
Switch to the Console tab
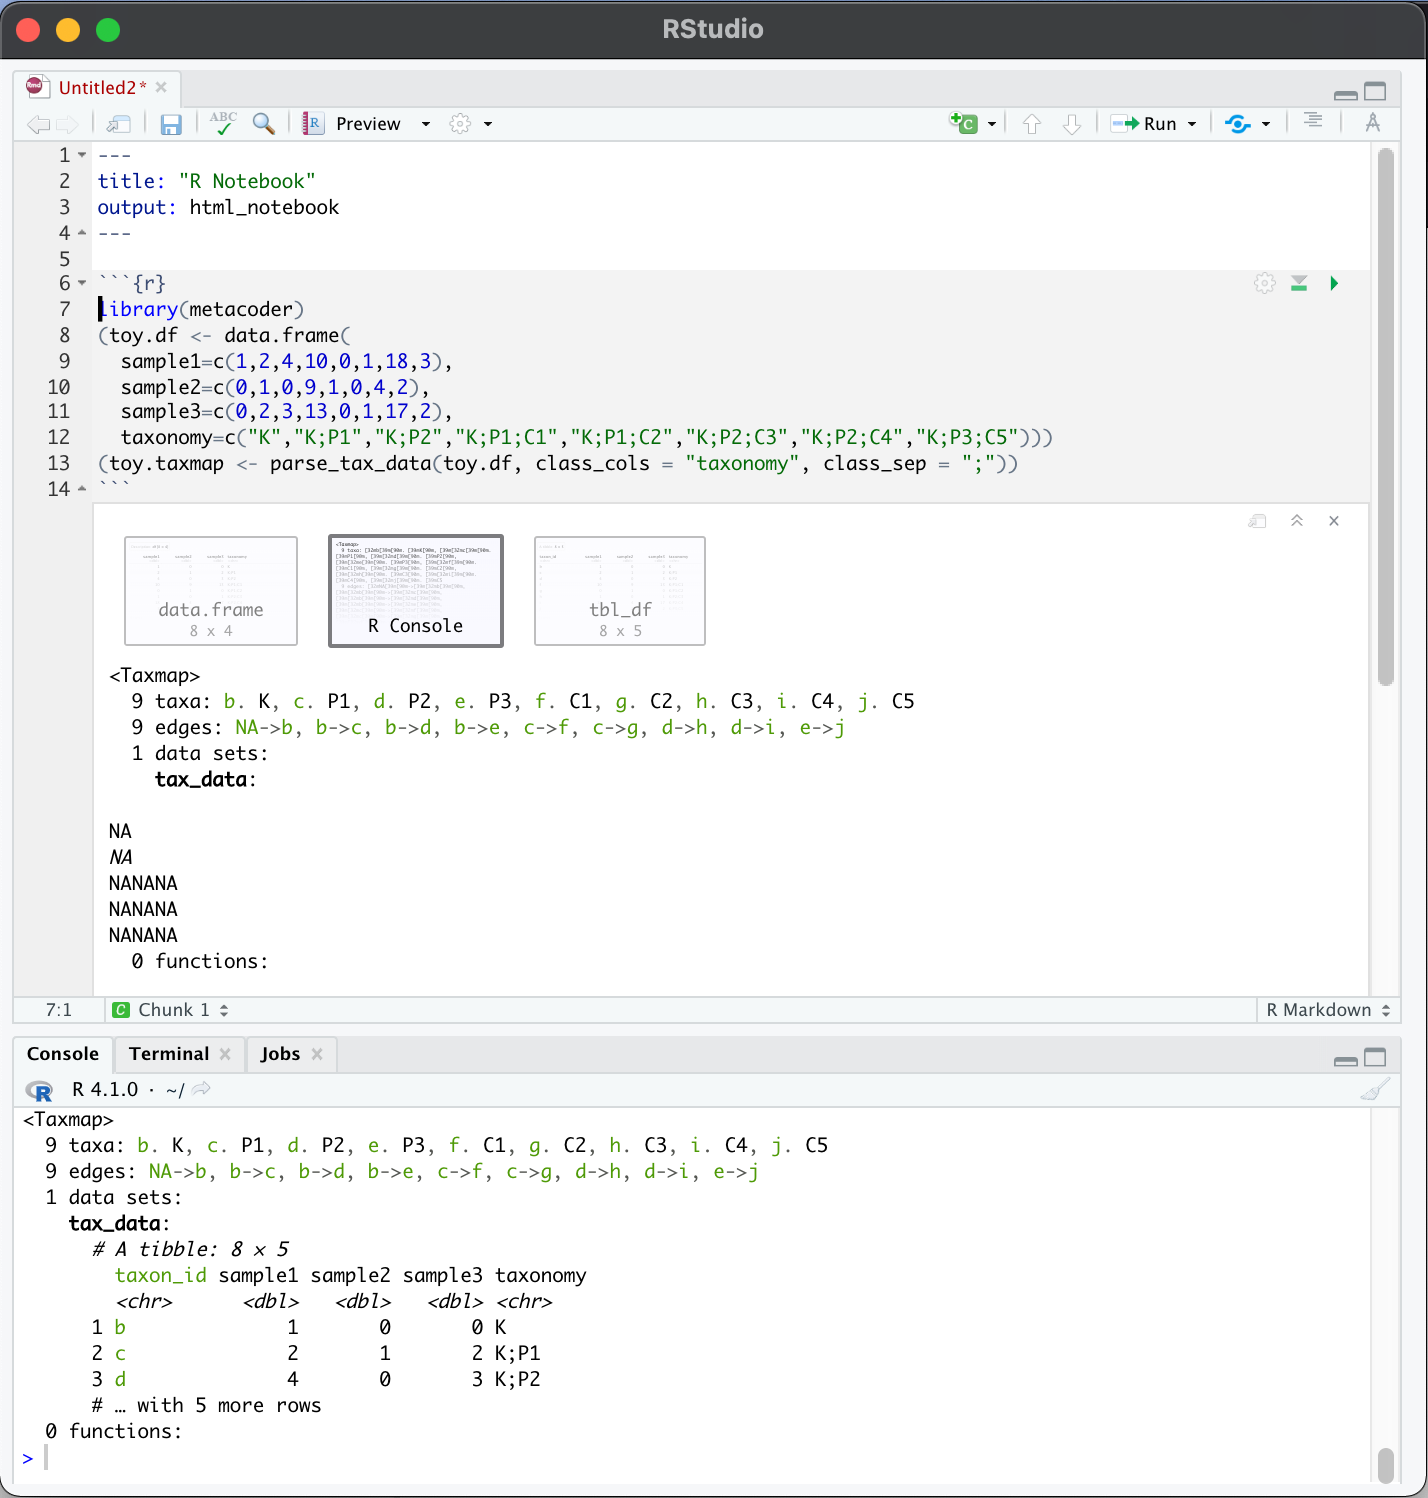(63, 1054)
